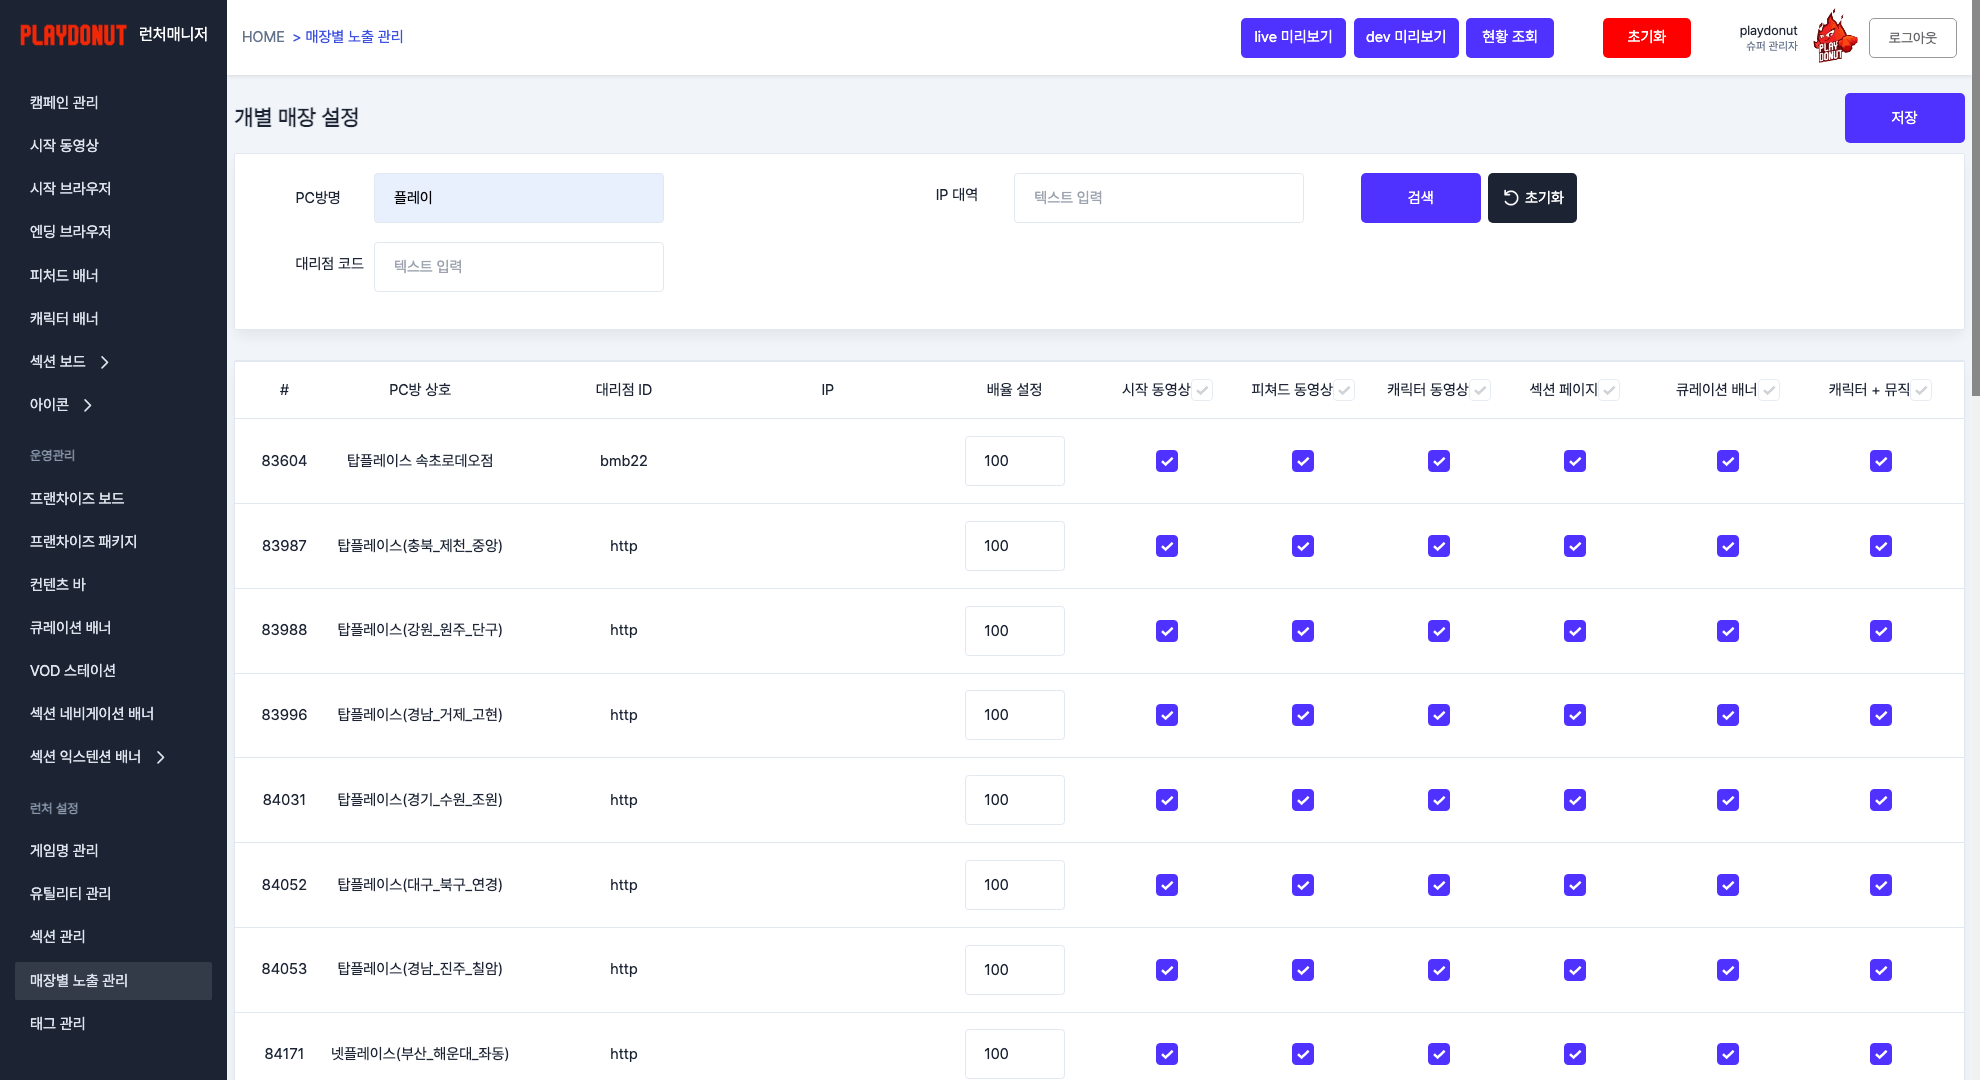Open the dev 미리보기 preview

tap(1406, 37)
